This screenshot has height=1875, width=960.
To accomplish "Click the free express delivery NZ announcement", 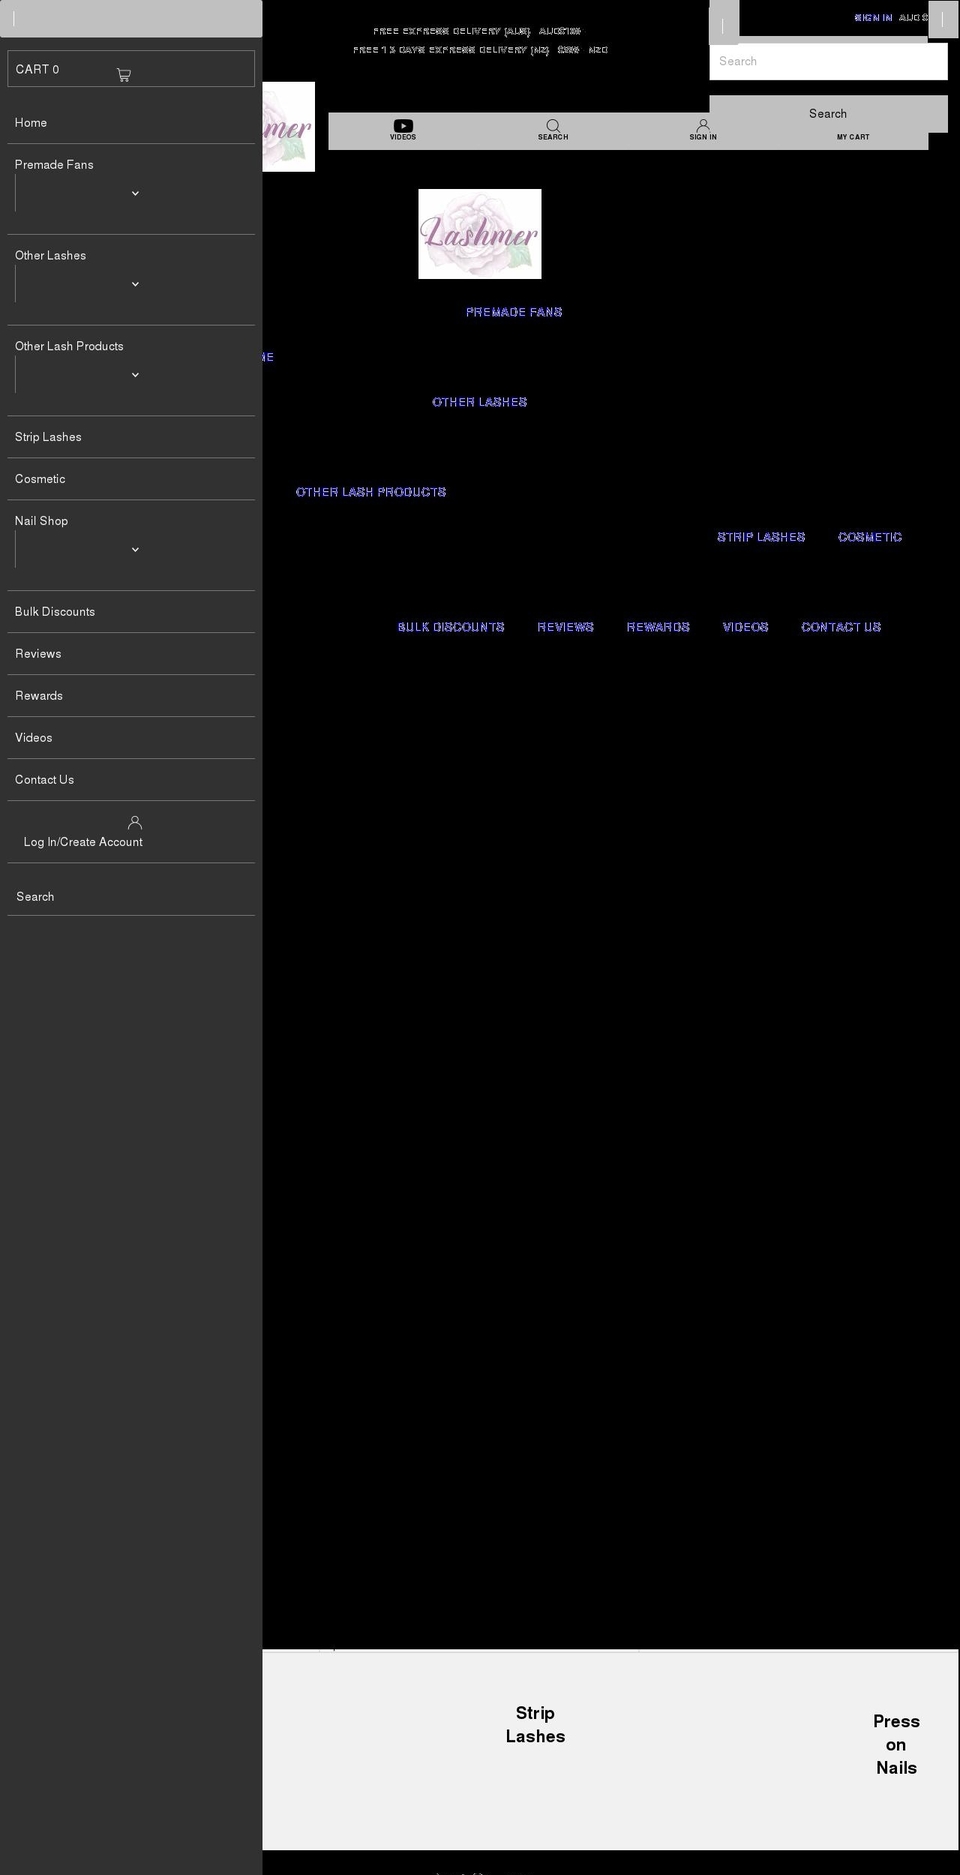I will tap(481, 50).
